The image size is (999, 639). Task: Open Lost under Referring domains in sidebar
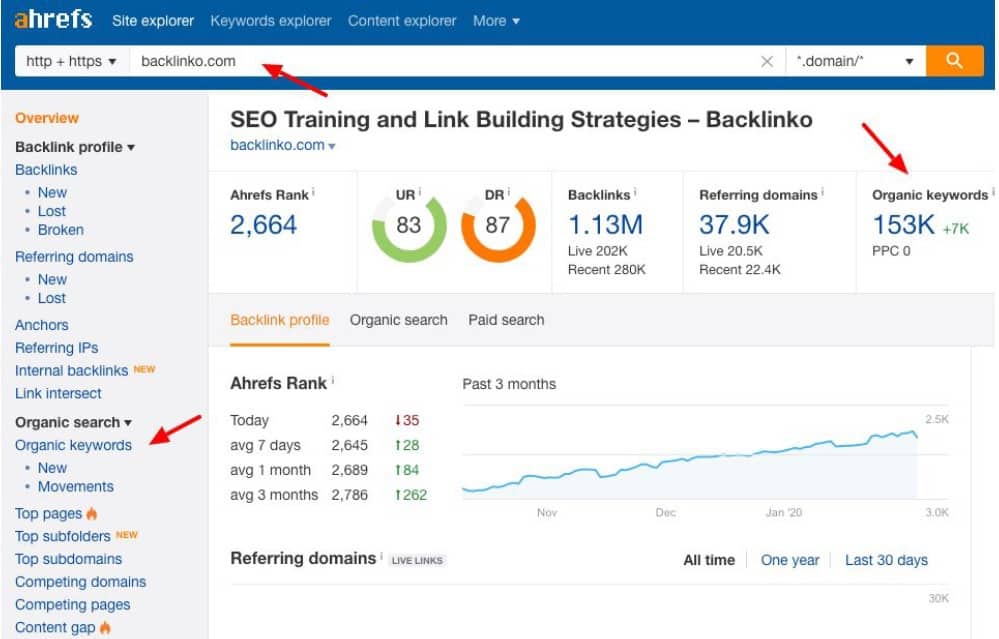click(x=52, y=298)
